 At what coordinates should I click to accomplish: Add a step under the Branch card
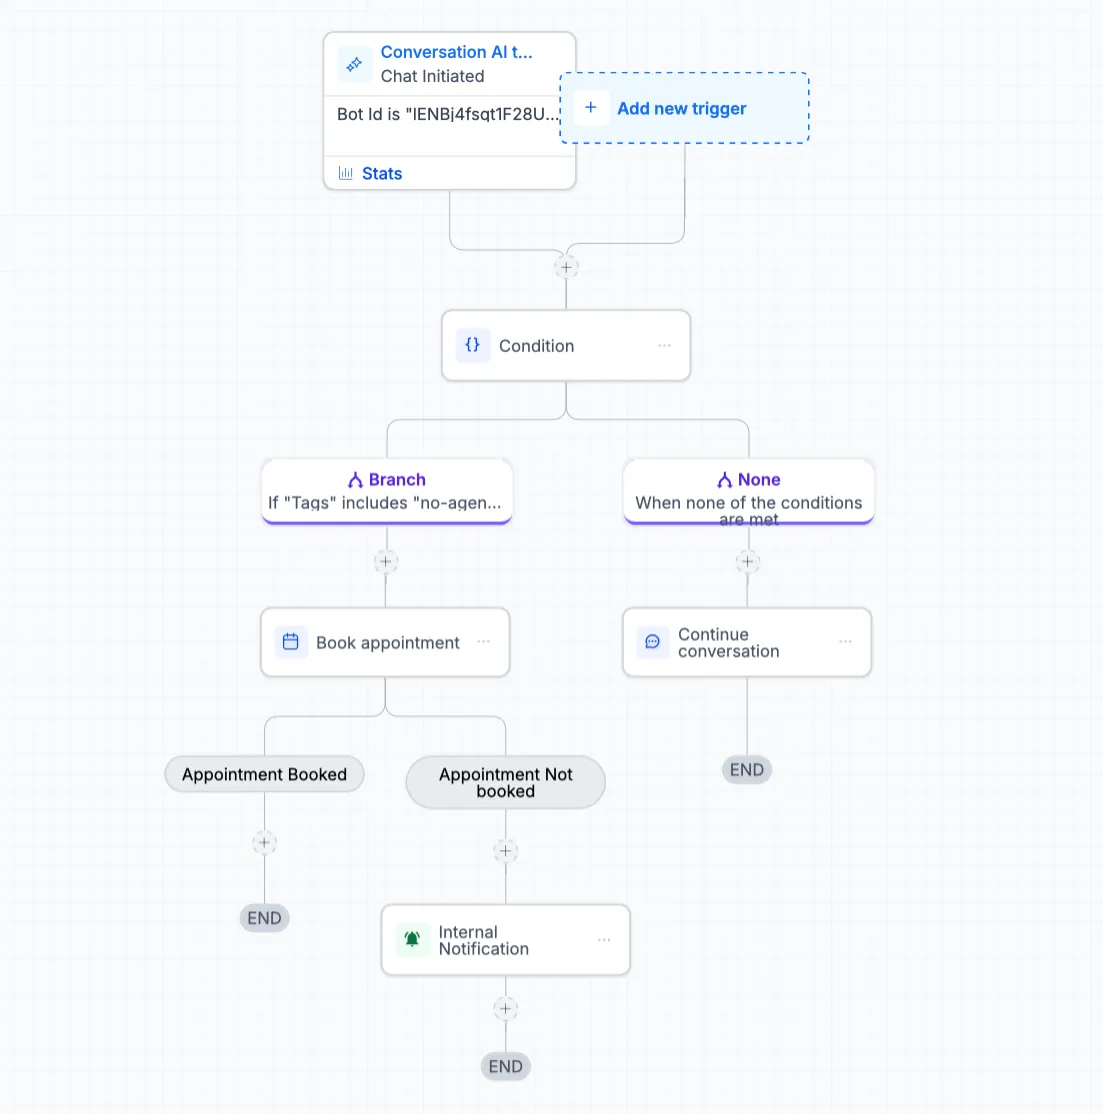386,562
